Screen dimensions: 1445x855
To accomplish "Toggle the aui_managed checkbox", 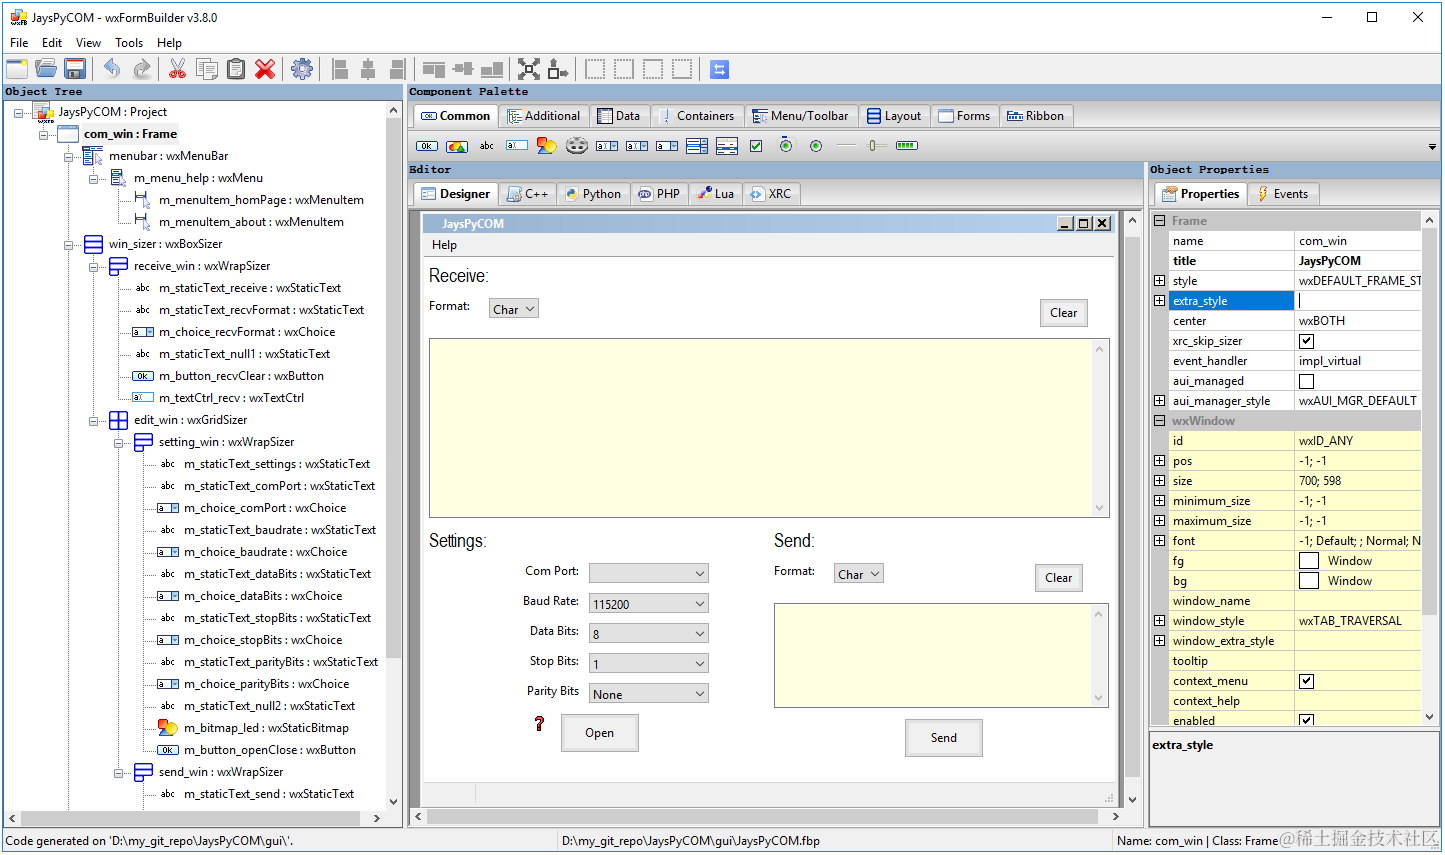I will [1306, 381].
